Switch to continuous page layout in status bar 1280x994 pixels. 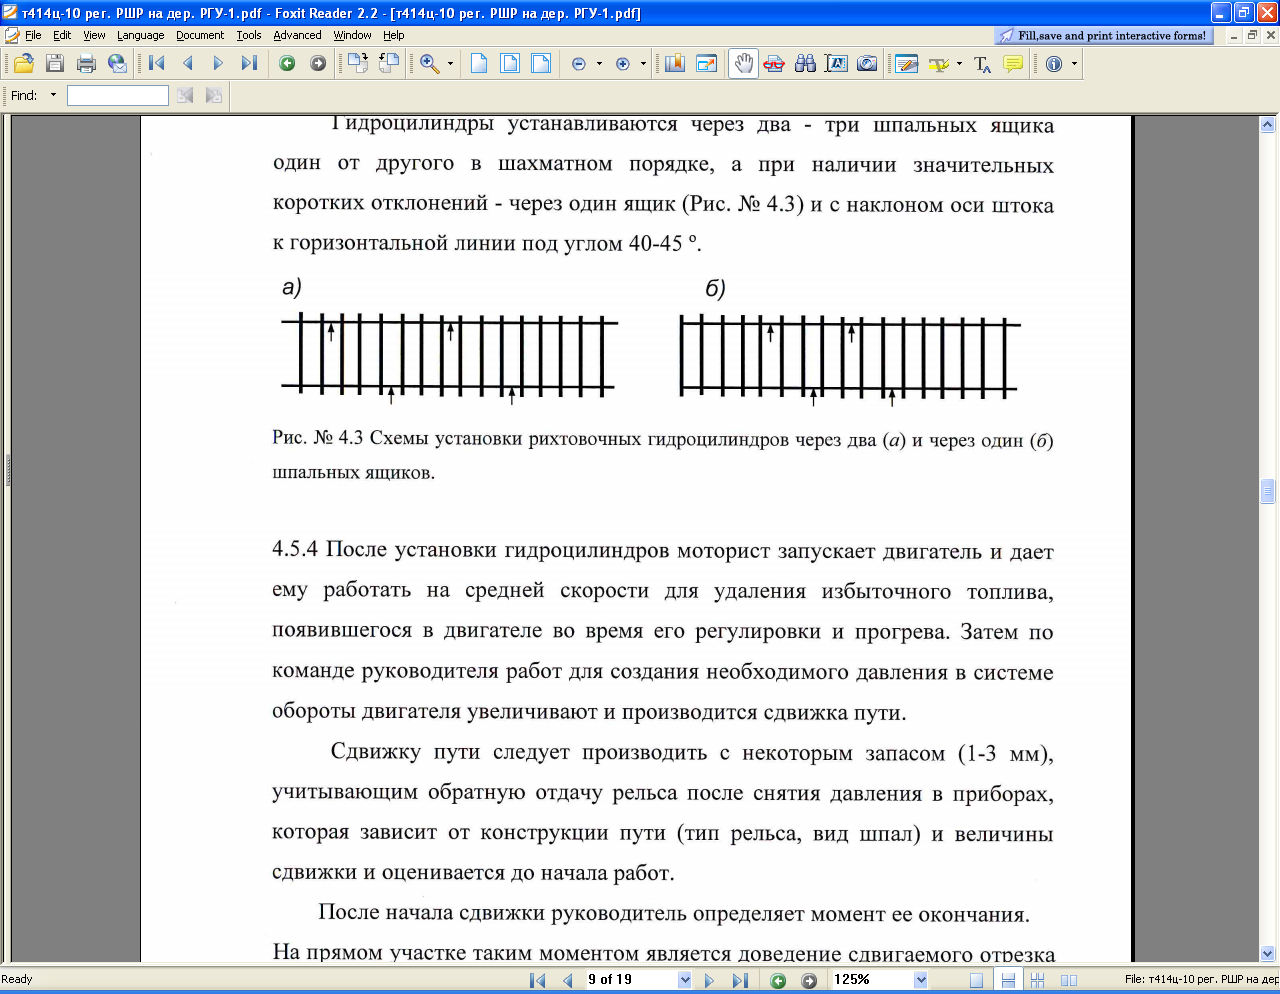pyautogui.click(x=1008, y=980)
